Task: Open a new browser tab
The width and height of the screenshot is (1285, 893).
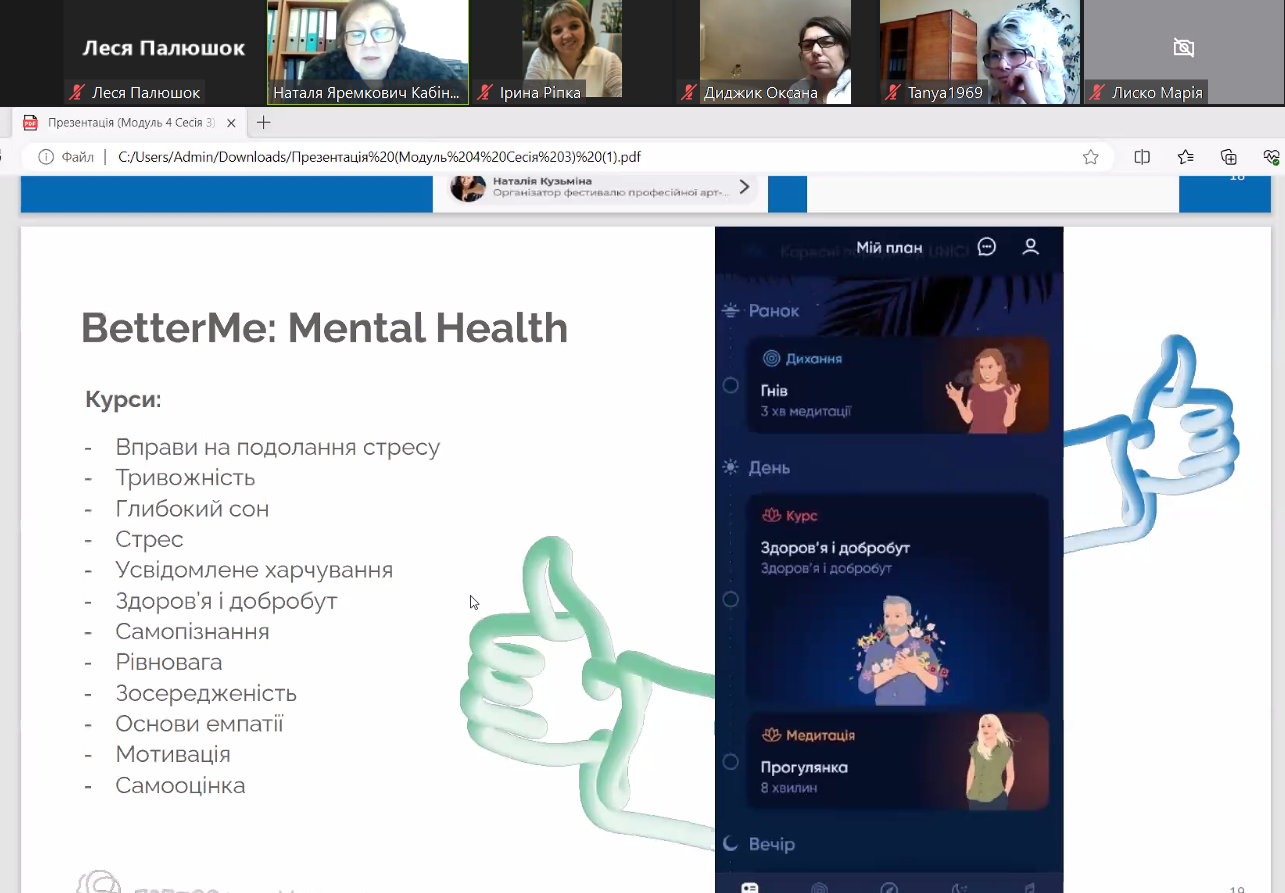Action: tap(264, 123)
